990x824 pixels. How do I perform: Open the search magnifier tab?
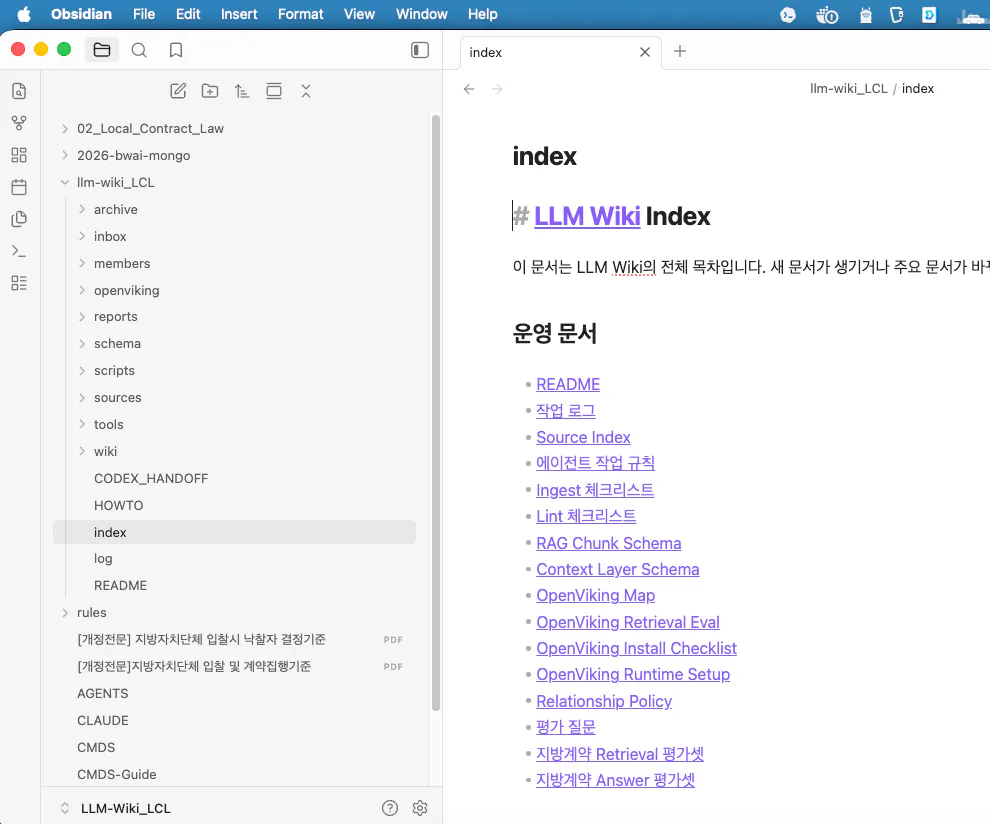tap(139, 50)
